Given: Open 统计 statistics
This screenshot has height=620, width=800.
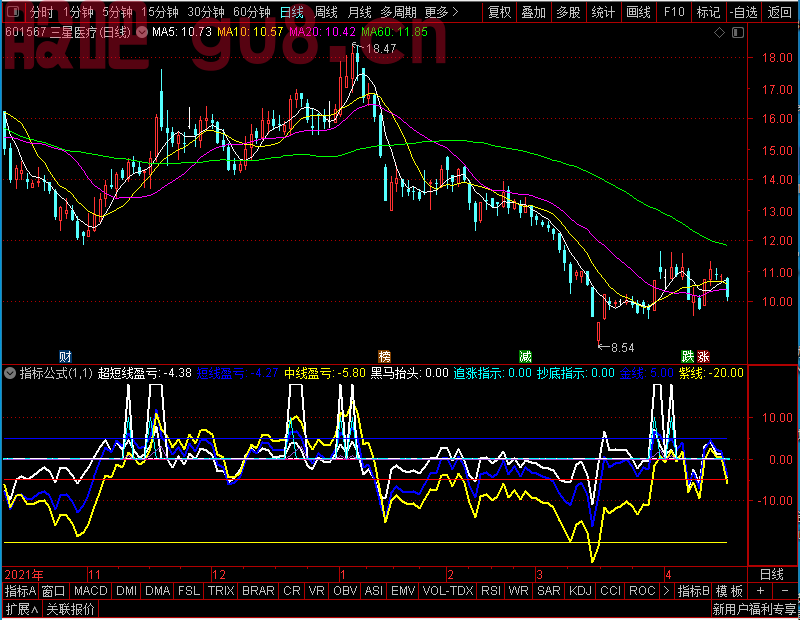Looking at the screenshot, I should tap(603, 12).
